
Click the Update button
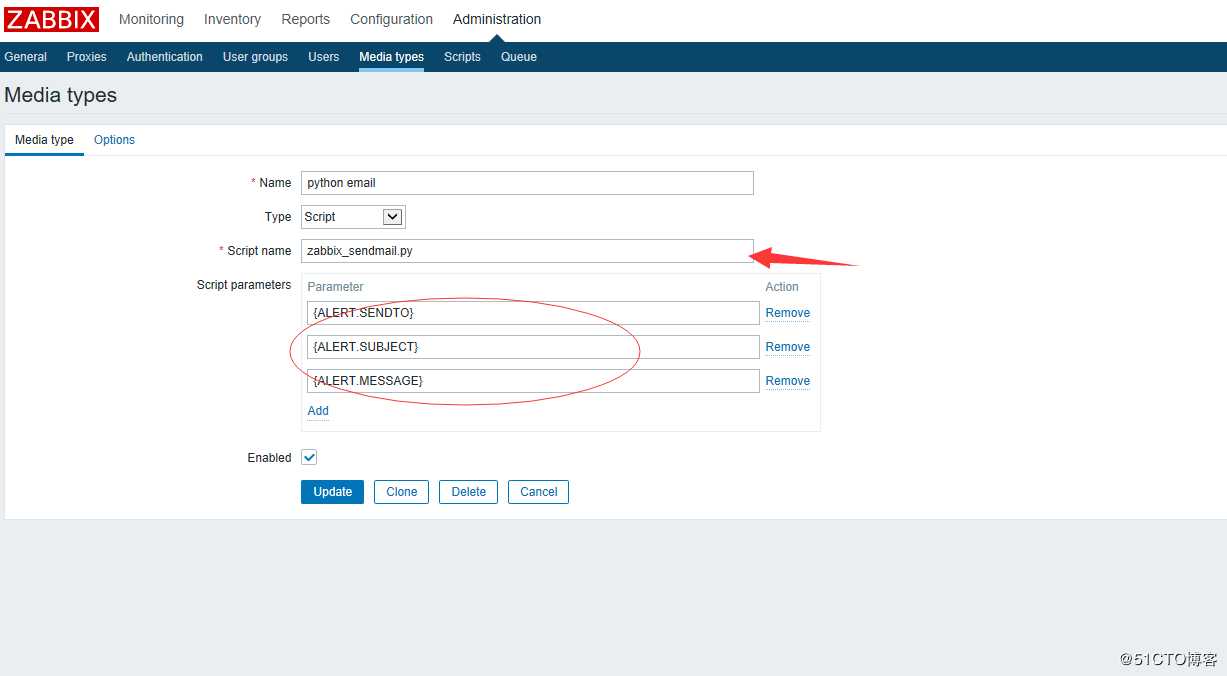pos(332,492)
